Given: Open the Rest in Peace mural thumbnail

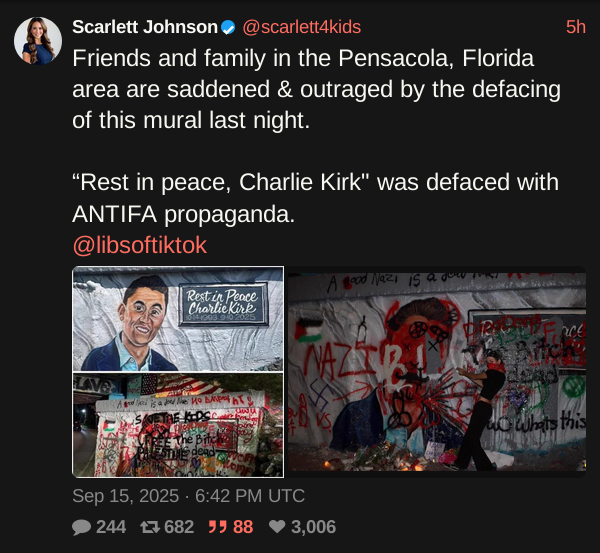Looking at the screenshot, I should pos(178,319).
